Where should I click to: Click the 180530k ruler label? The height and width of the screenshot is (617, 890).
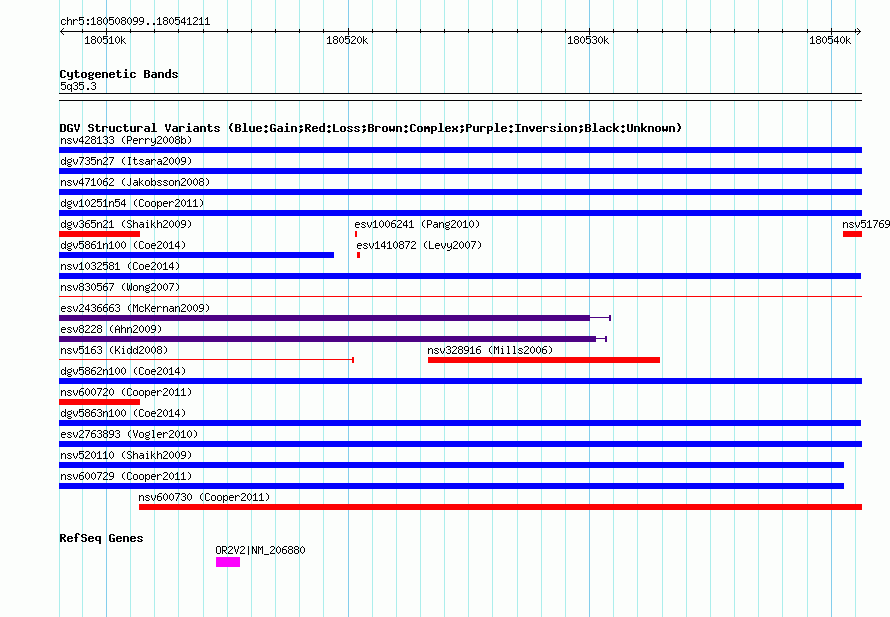[x=588, y=40]
